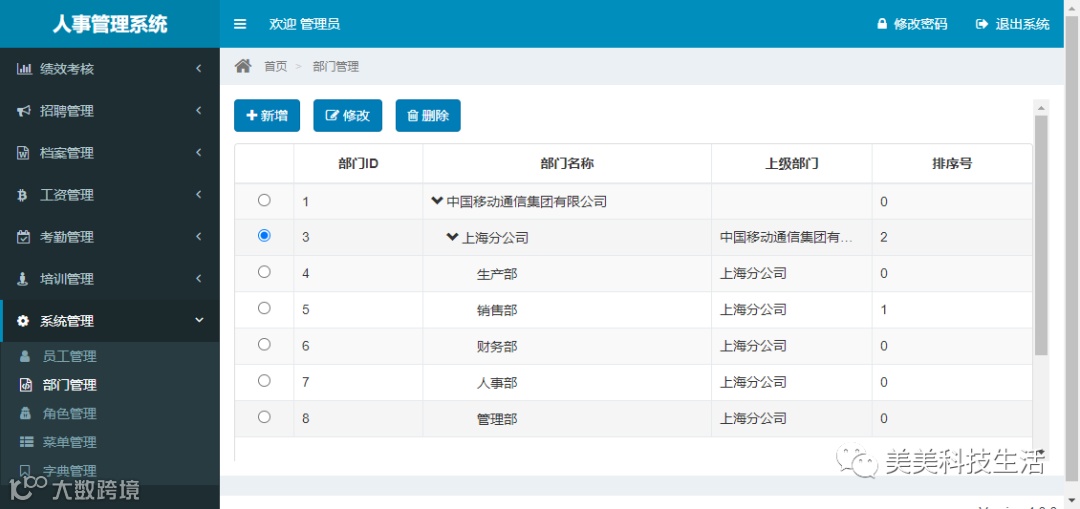Click the lock icon of 角色管理
Viewport: 1080px width, 509px height.
tap(25, 413)
